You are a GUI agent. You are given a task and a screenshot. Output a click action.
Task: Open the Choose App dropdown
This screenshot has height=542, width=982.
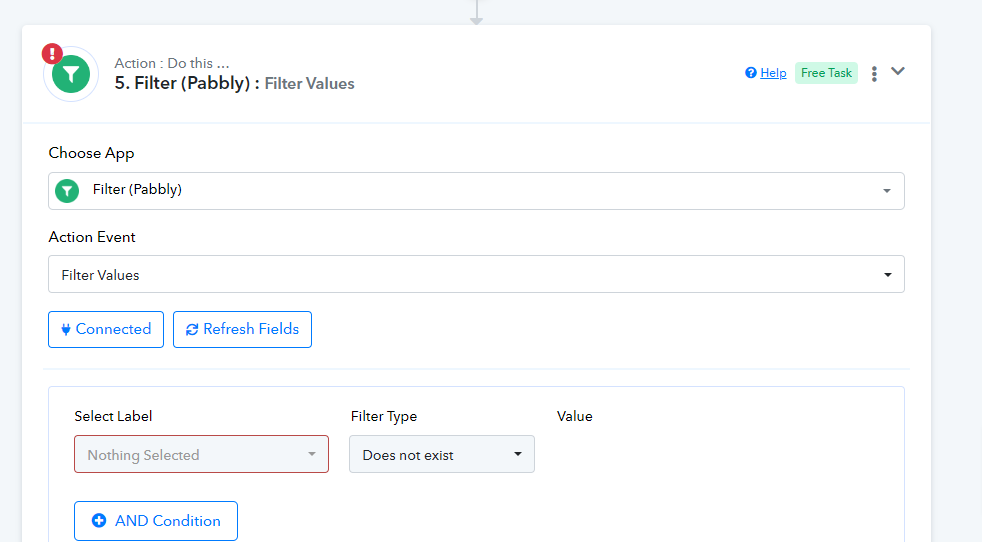pyautogui.click(x=476, y=191)
